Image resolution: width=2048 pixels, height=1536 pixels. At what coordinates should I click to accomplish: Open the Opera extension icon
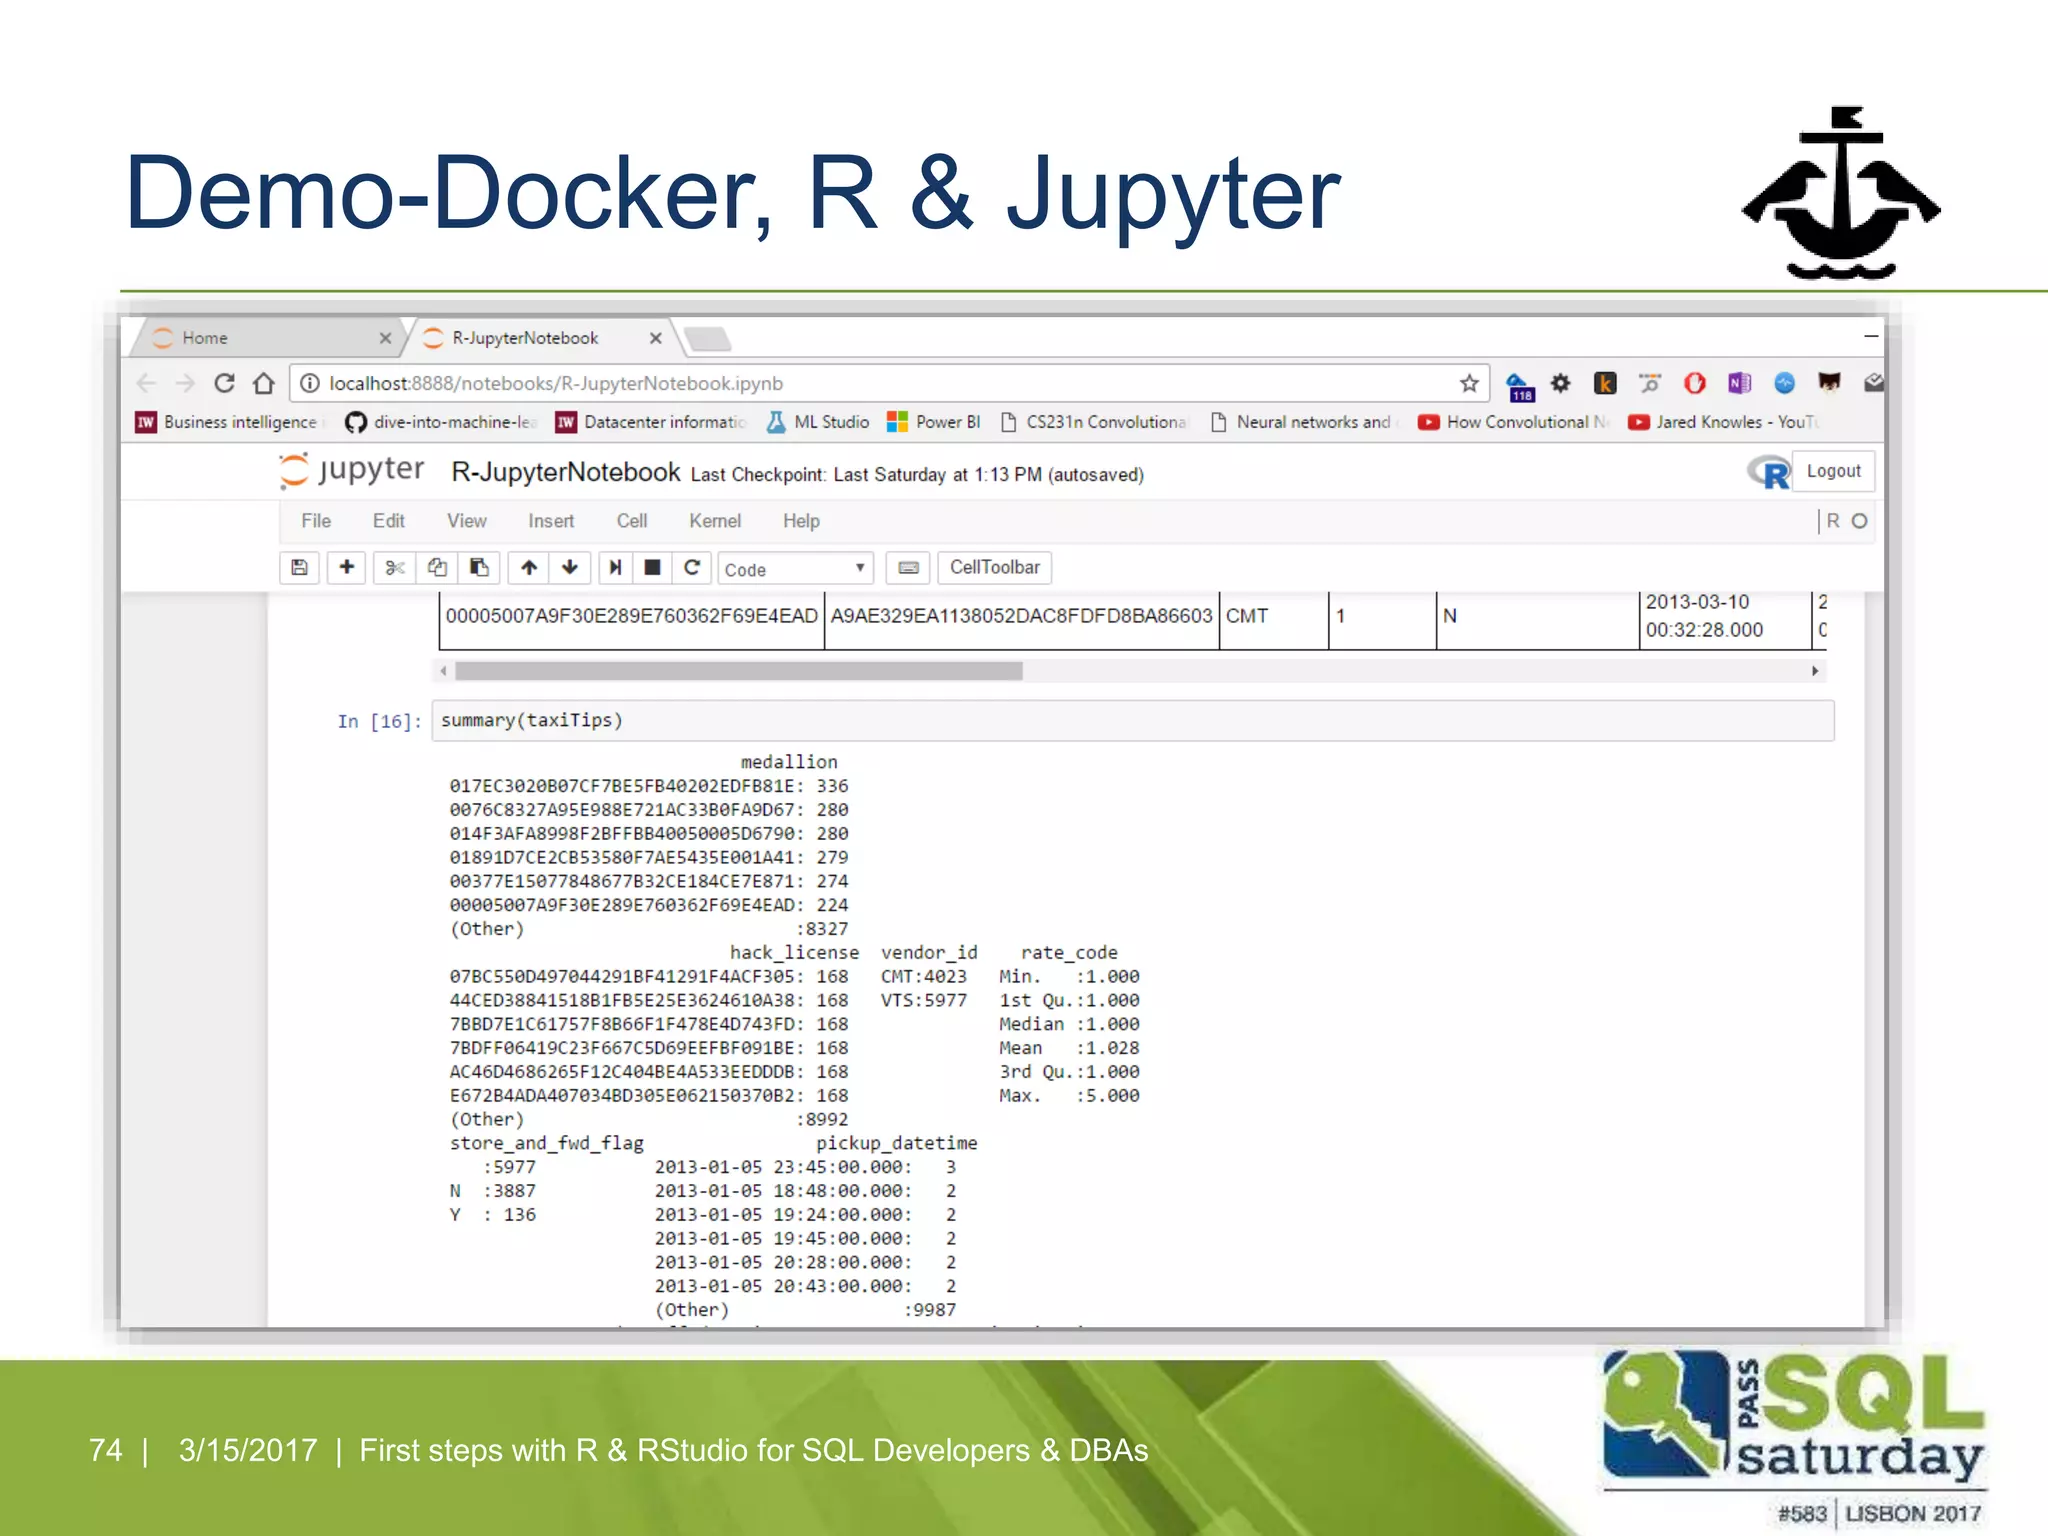1694,383
